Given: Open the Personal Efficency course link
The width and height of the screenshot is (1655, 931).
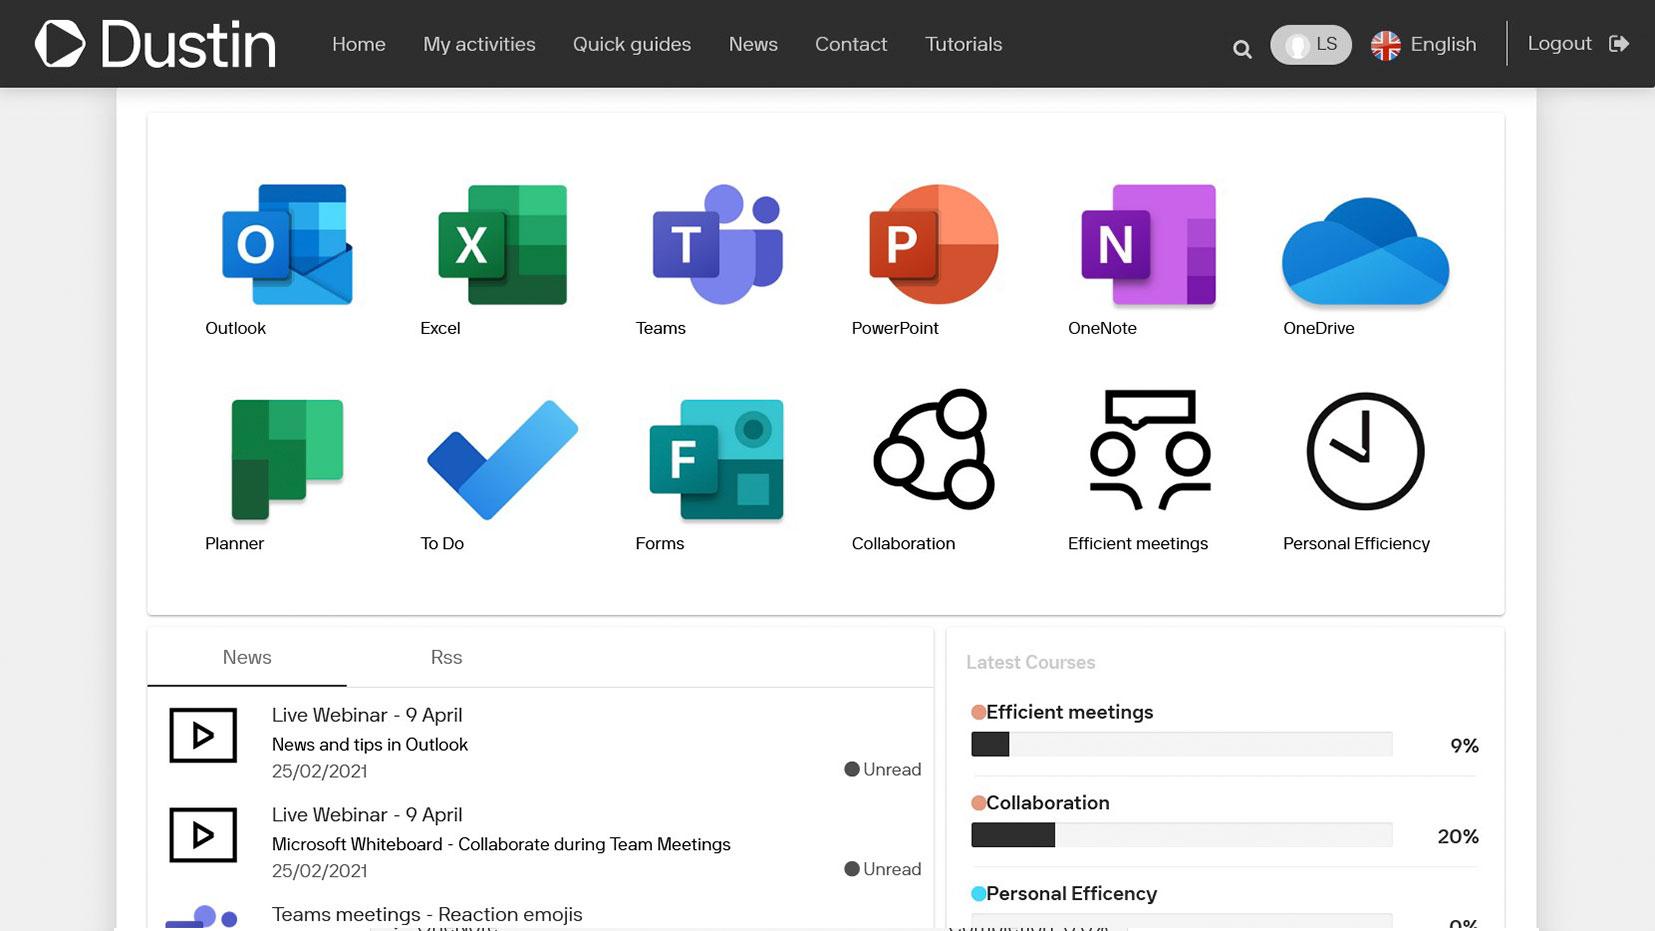Looking at the screenshot, I should coord(1072,894).
